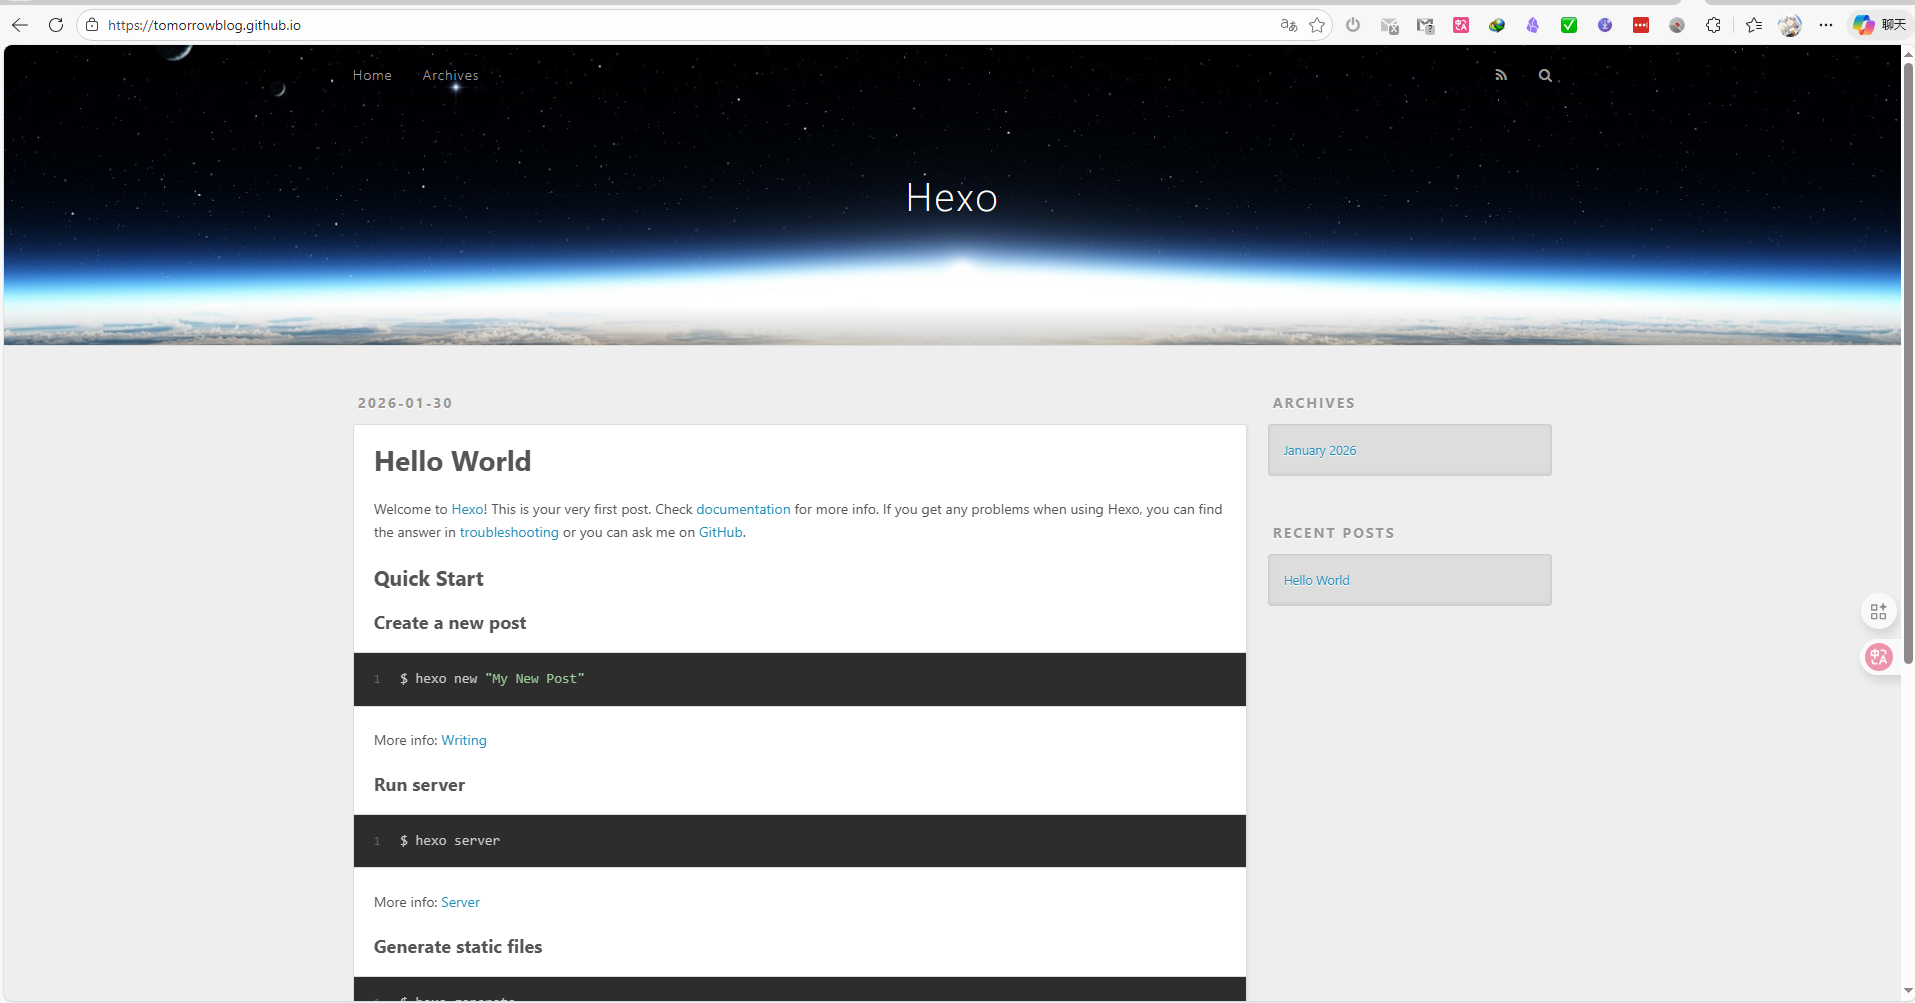Click the grey power button extension icon
This screenshot has height=1003, width=1915.
[1353, 25]
